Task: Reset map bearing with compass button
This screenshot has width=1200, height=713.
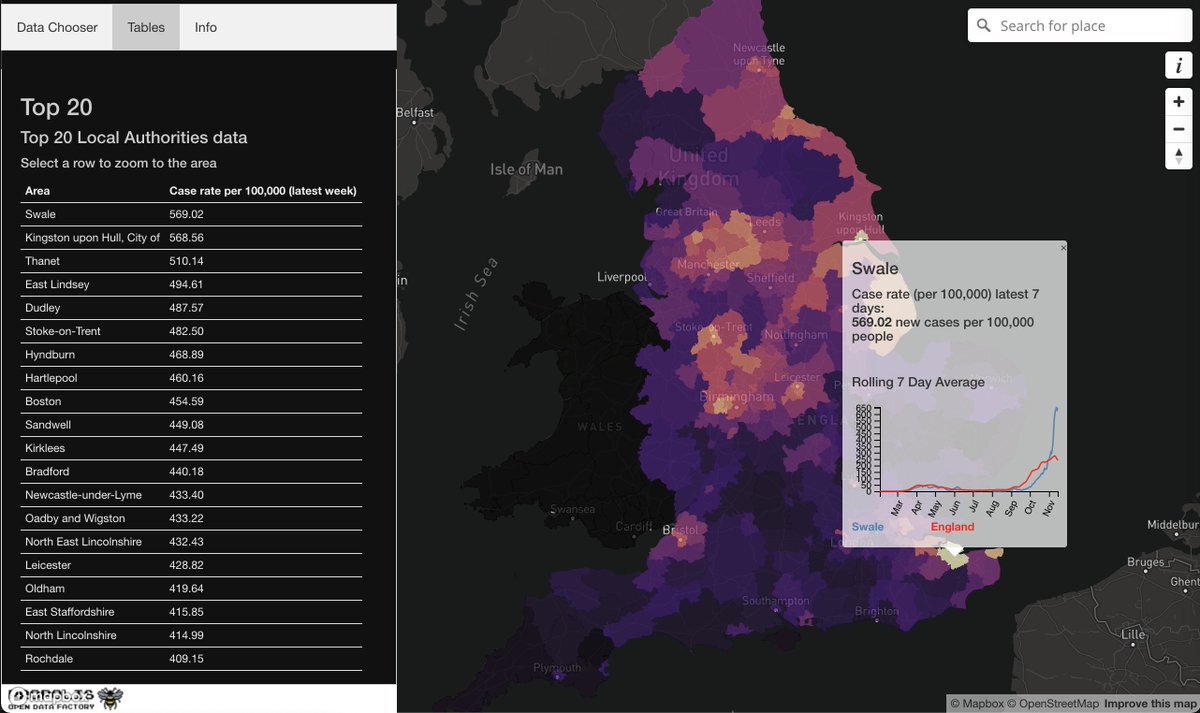Action: coord(1179,156)
